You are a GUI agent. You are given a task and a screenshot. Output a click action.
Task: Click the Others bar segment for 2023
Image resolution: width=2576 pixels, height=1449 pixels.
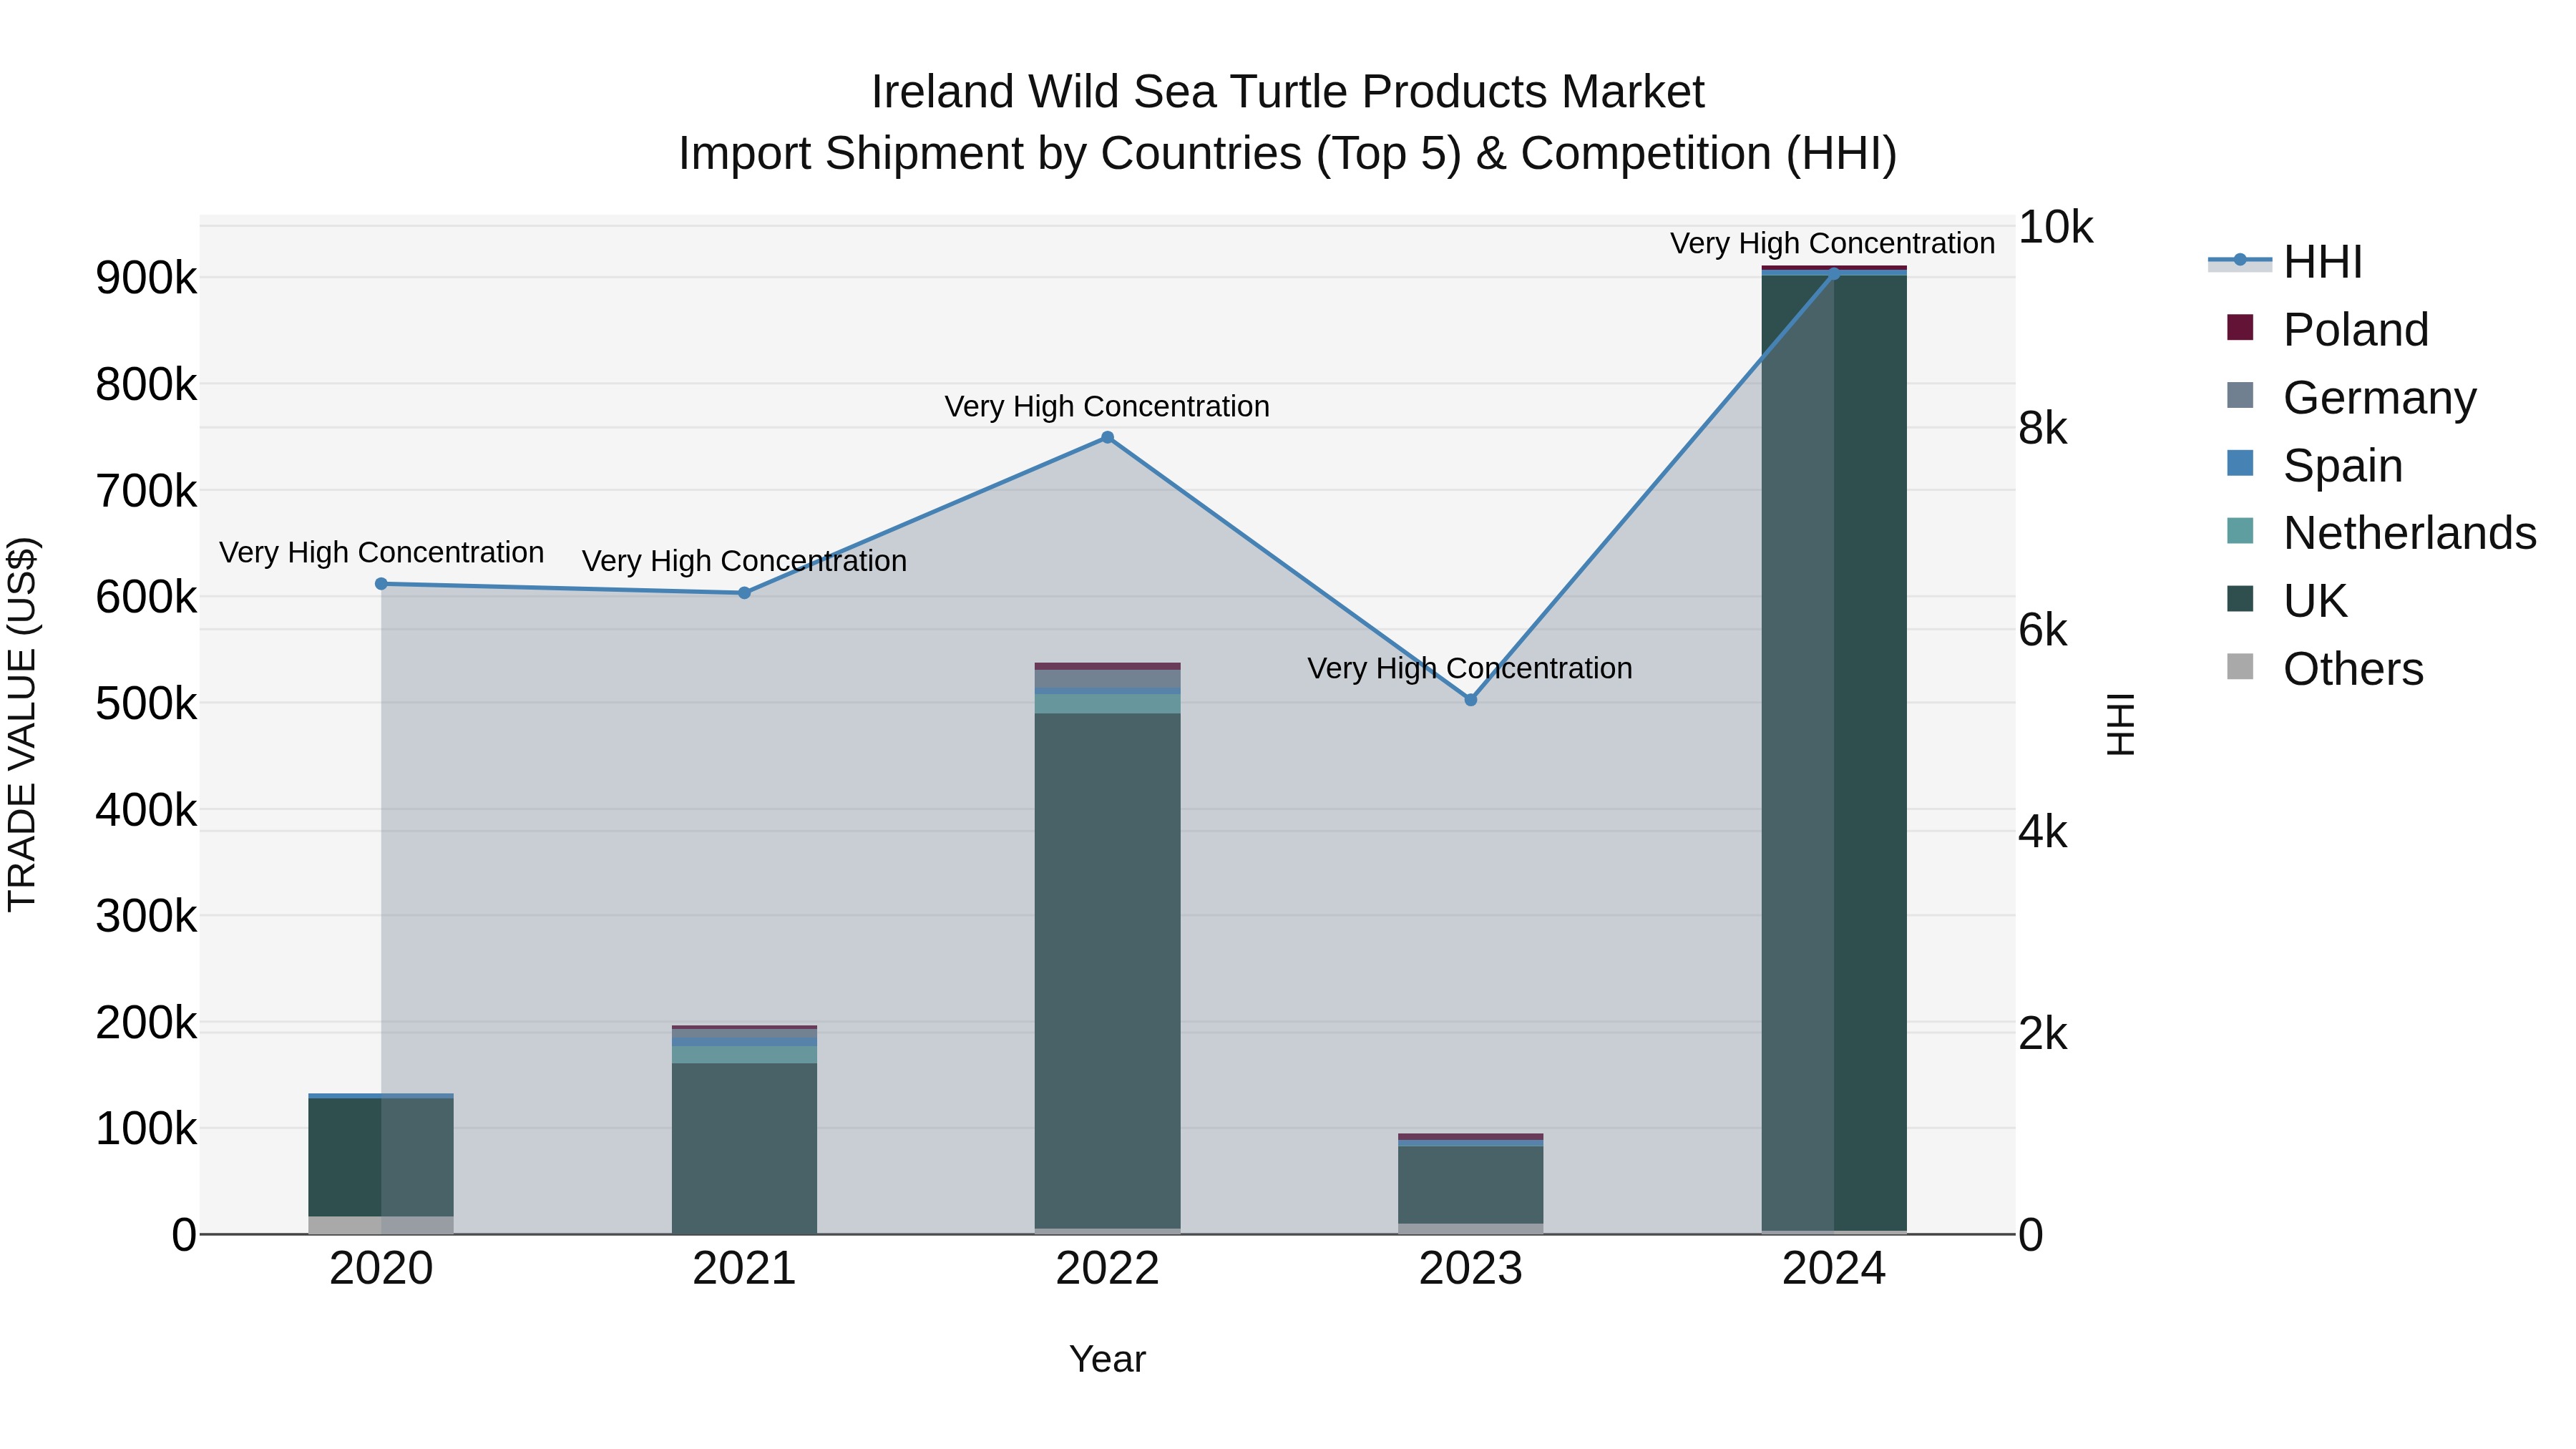pyautogui.click(x=1471, y=1229)
